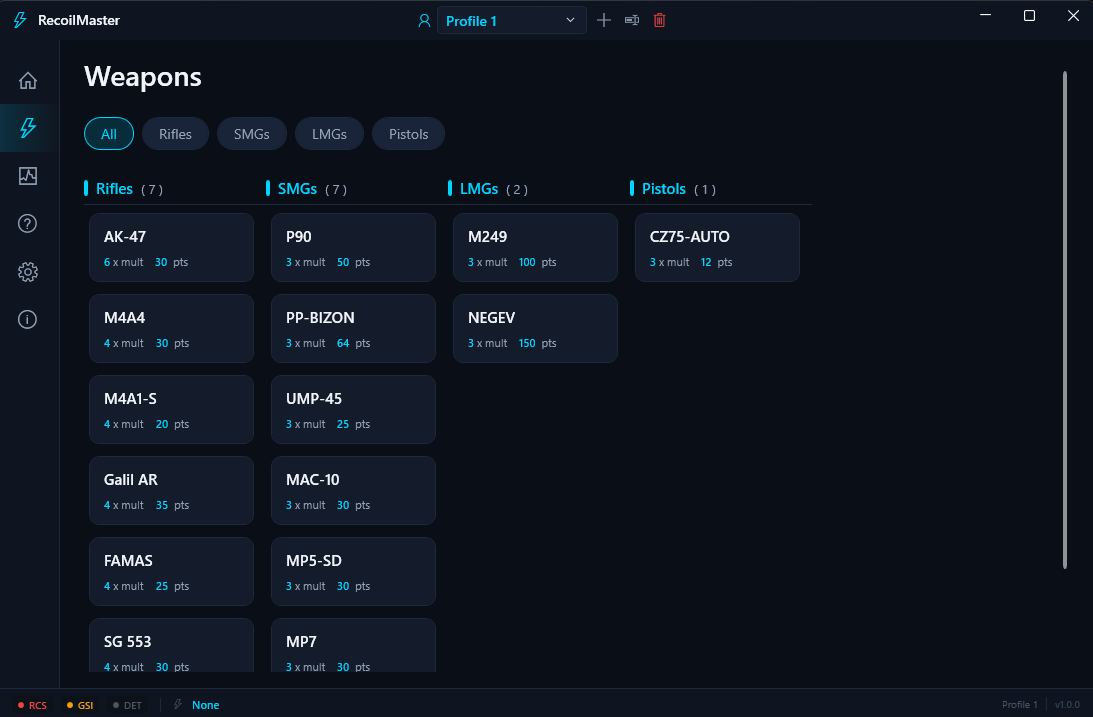Open Settings gear in sidebar
This screenshot has width=1093, height=717.
point(28,272)
